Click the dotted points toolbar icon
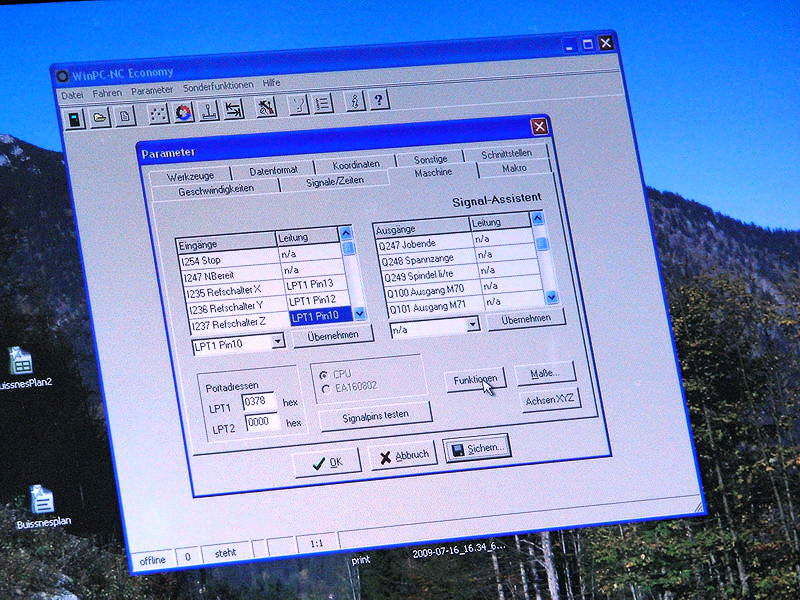 pos(159,114)
